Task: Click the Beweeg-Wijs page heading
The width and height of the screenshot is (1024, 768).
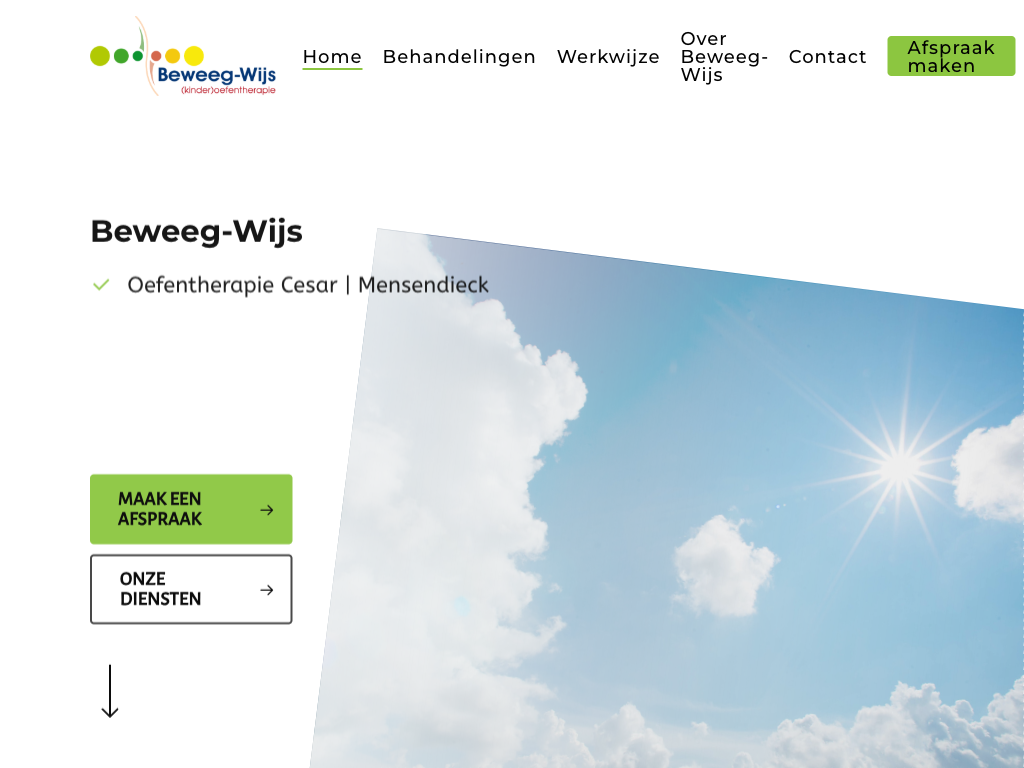Action: point(196,231)
